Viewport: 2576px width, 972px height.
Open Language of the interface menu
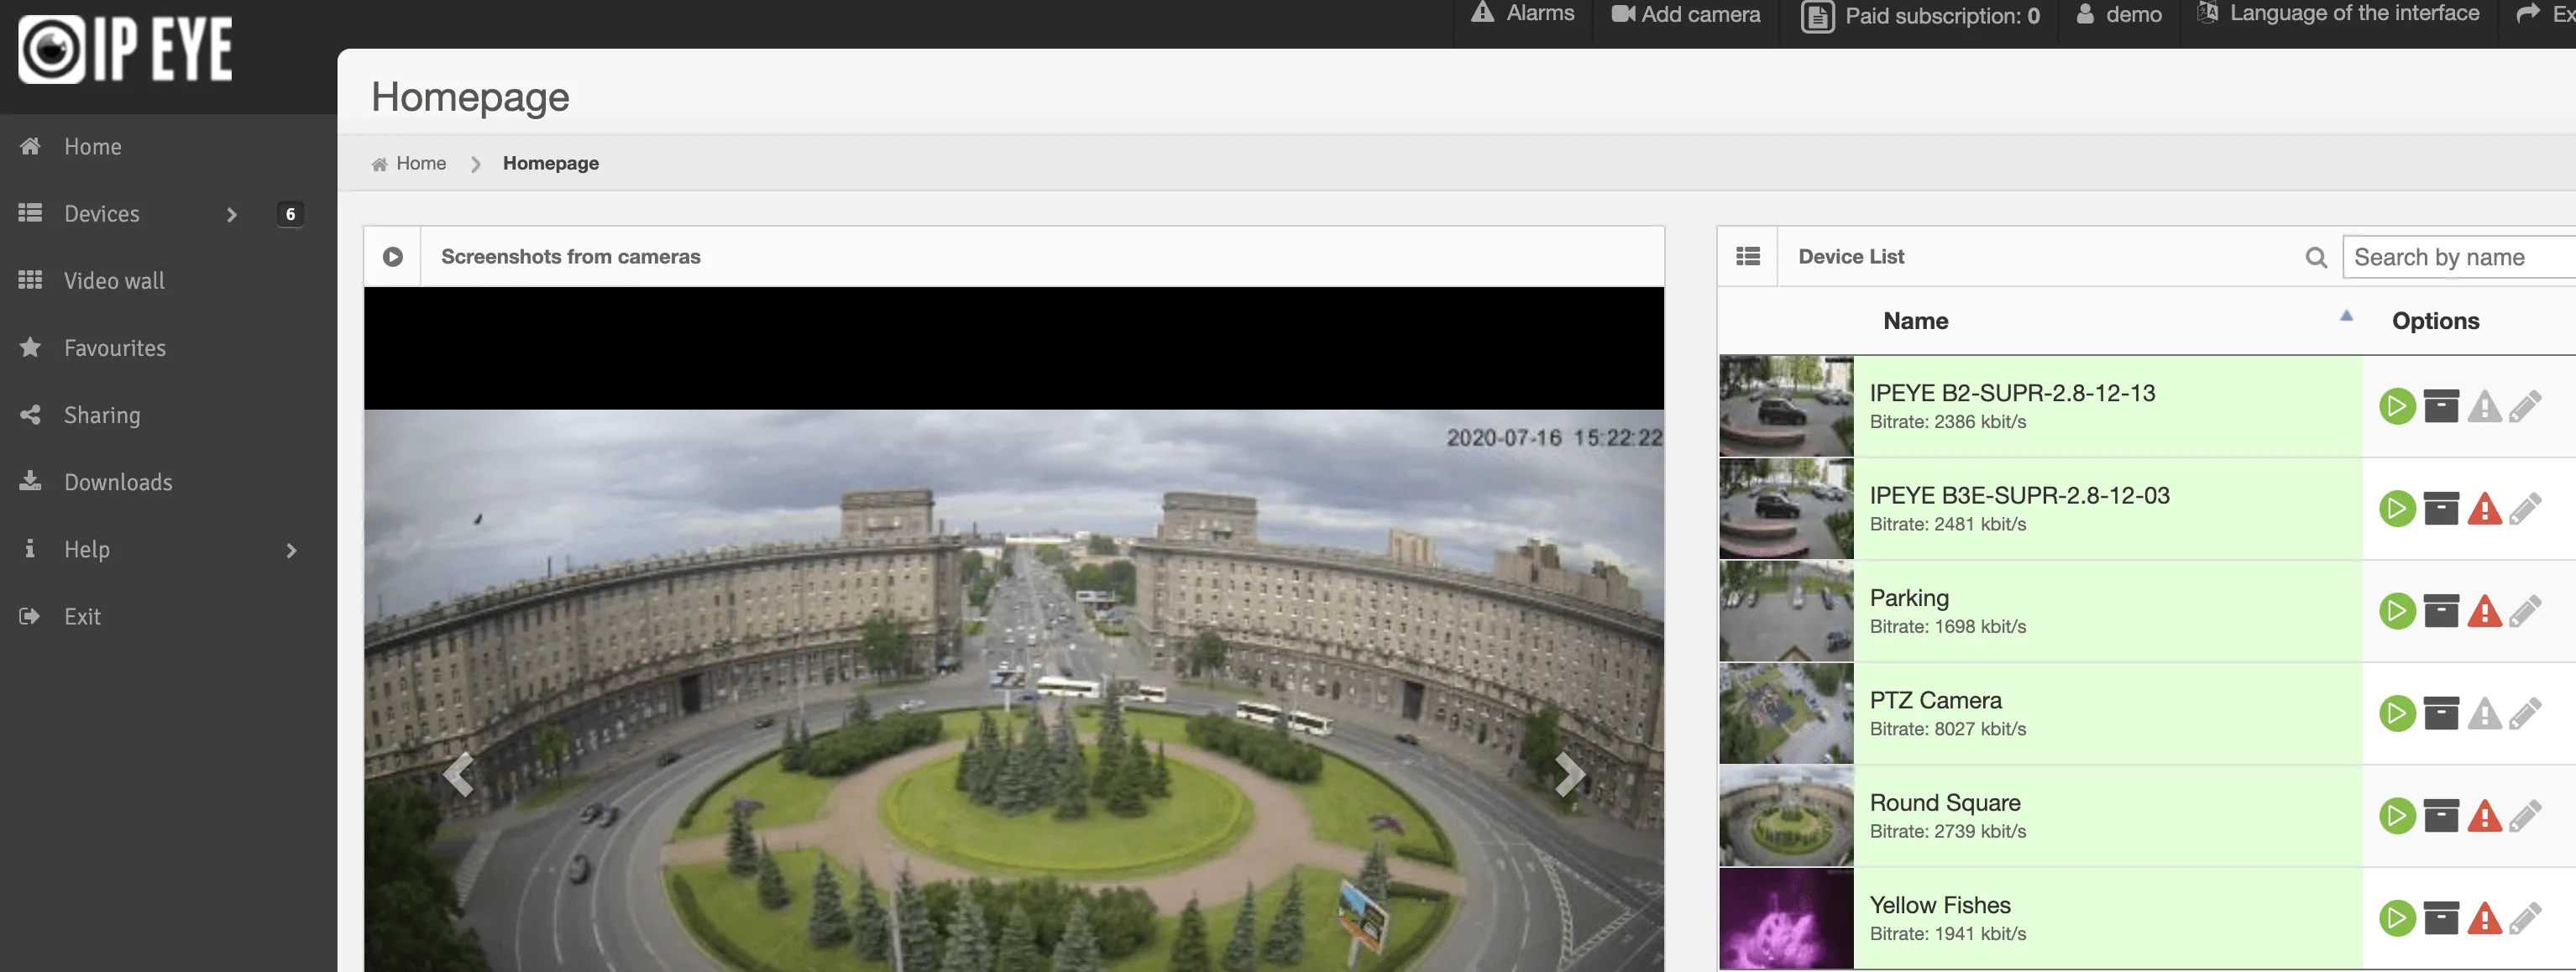[x=2338, y=13]
